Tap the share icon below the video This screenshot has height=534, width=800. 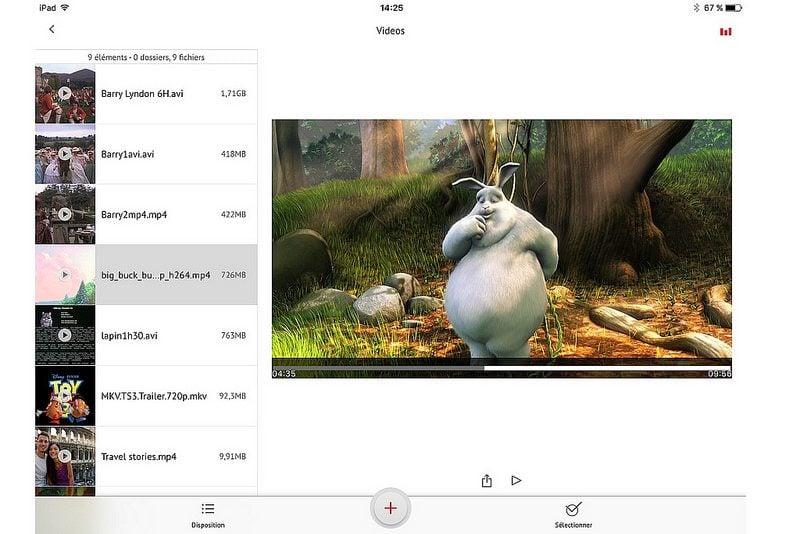(x=487, y=480)
